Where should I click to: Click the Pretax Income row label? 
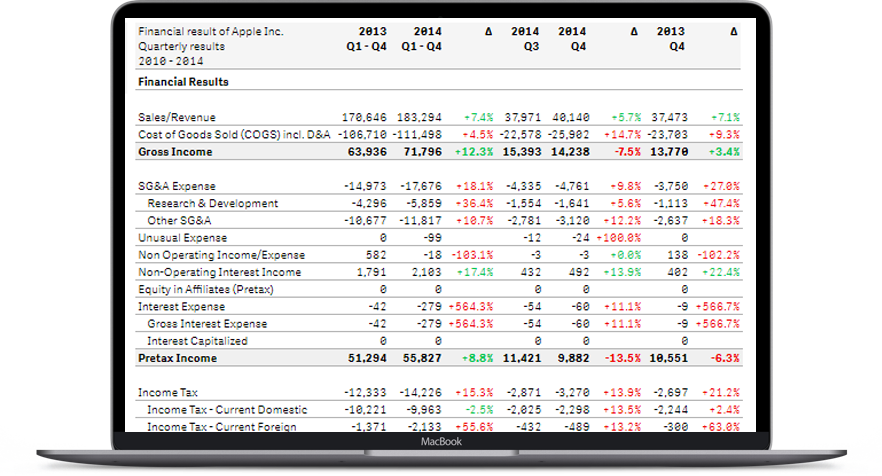click(177, 358)
